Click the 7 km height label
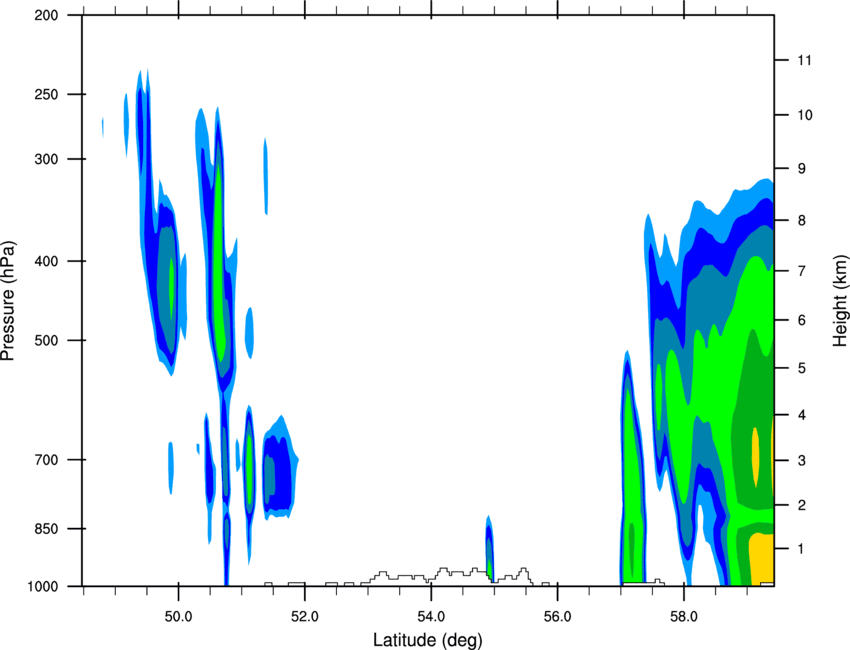This screenshot has height=650, width=850. tap(802, 271)
